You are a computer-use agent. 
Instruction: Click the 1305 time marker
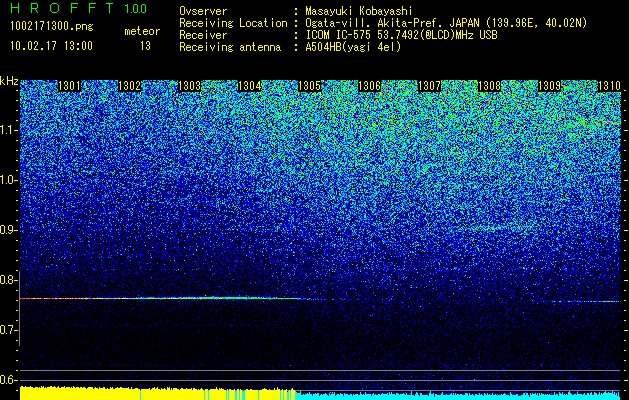pyautogui.click(x=309, y=86)
